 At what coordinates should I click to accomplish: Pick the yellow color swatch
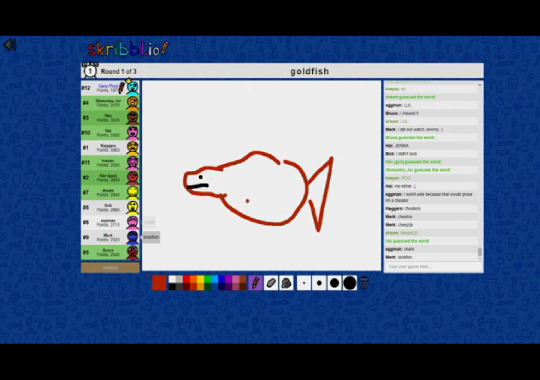pyautogui.click(x=200, y=279)
